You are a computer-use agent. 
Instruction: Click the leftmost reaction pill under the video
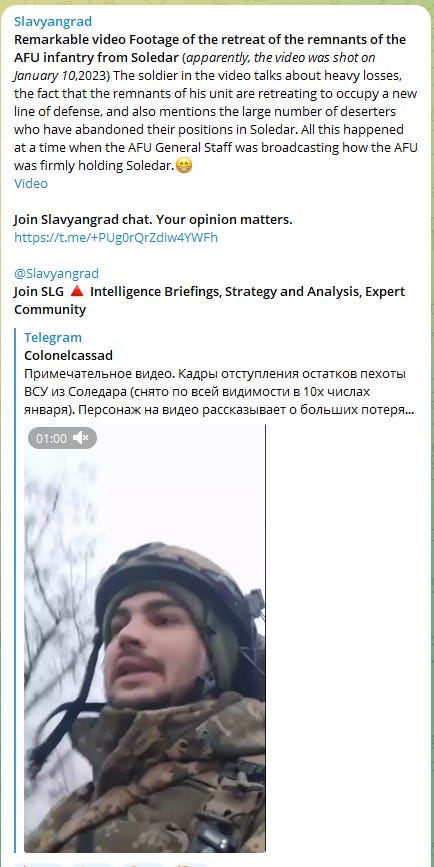(38, 864)
